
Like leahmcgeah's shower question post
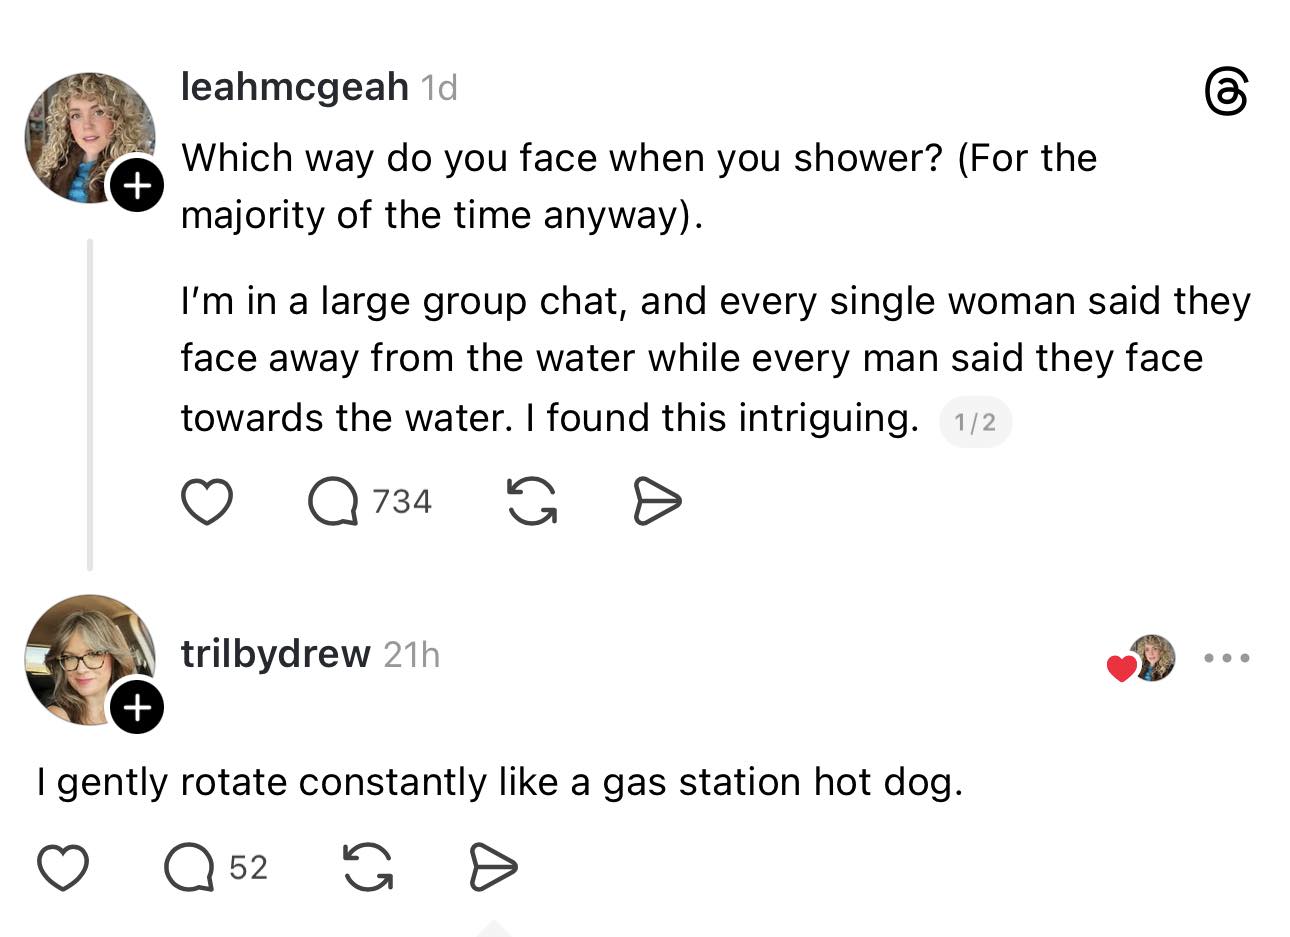(x=206, y=501)
